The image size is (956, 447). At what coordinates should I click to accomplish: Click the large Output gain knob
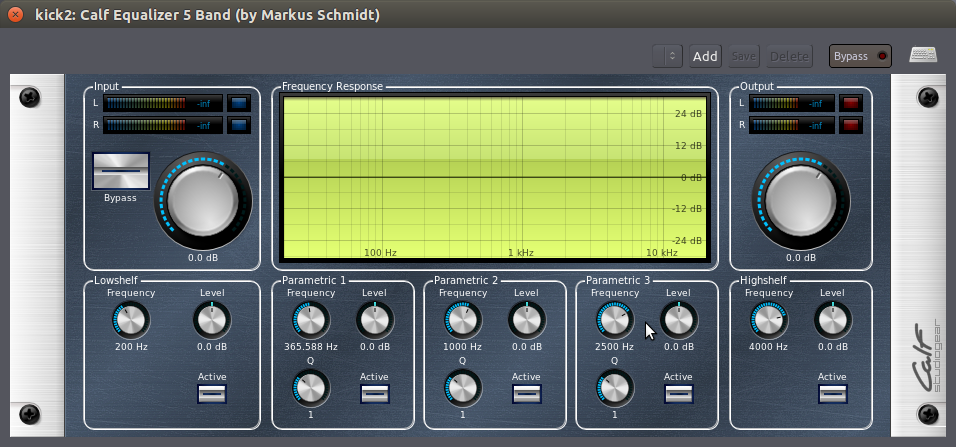coord(801,201)
